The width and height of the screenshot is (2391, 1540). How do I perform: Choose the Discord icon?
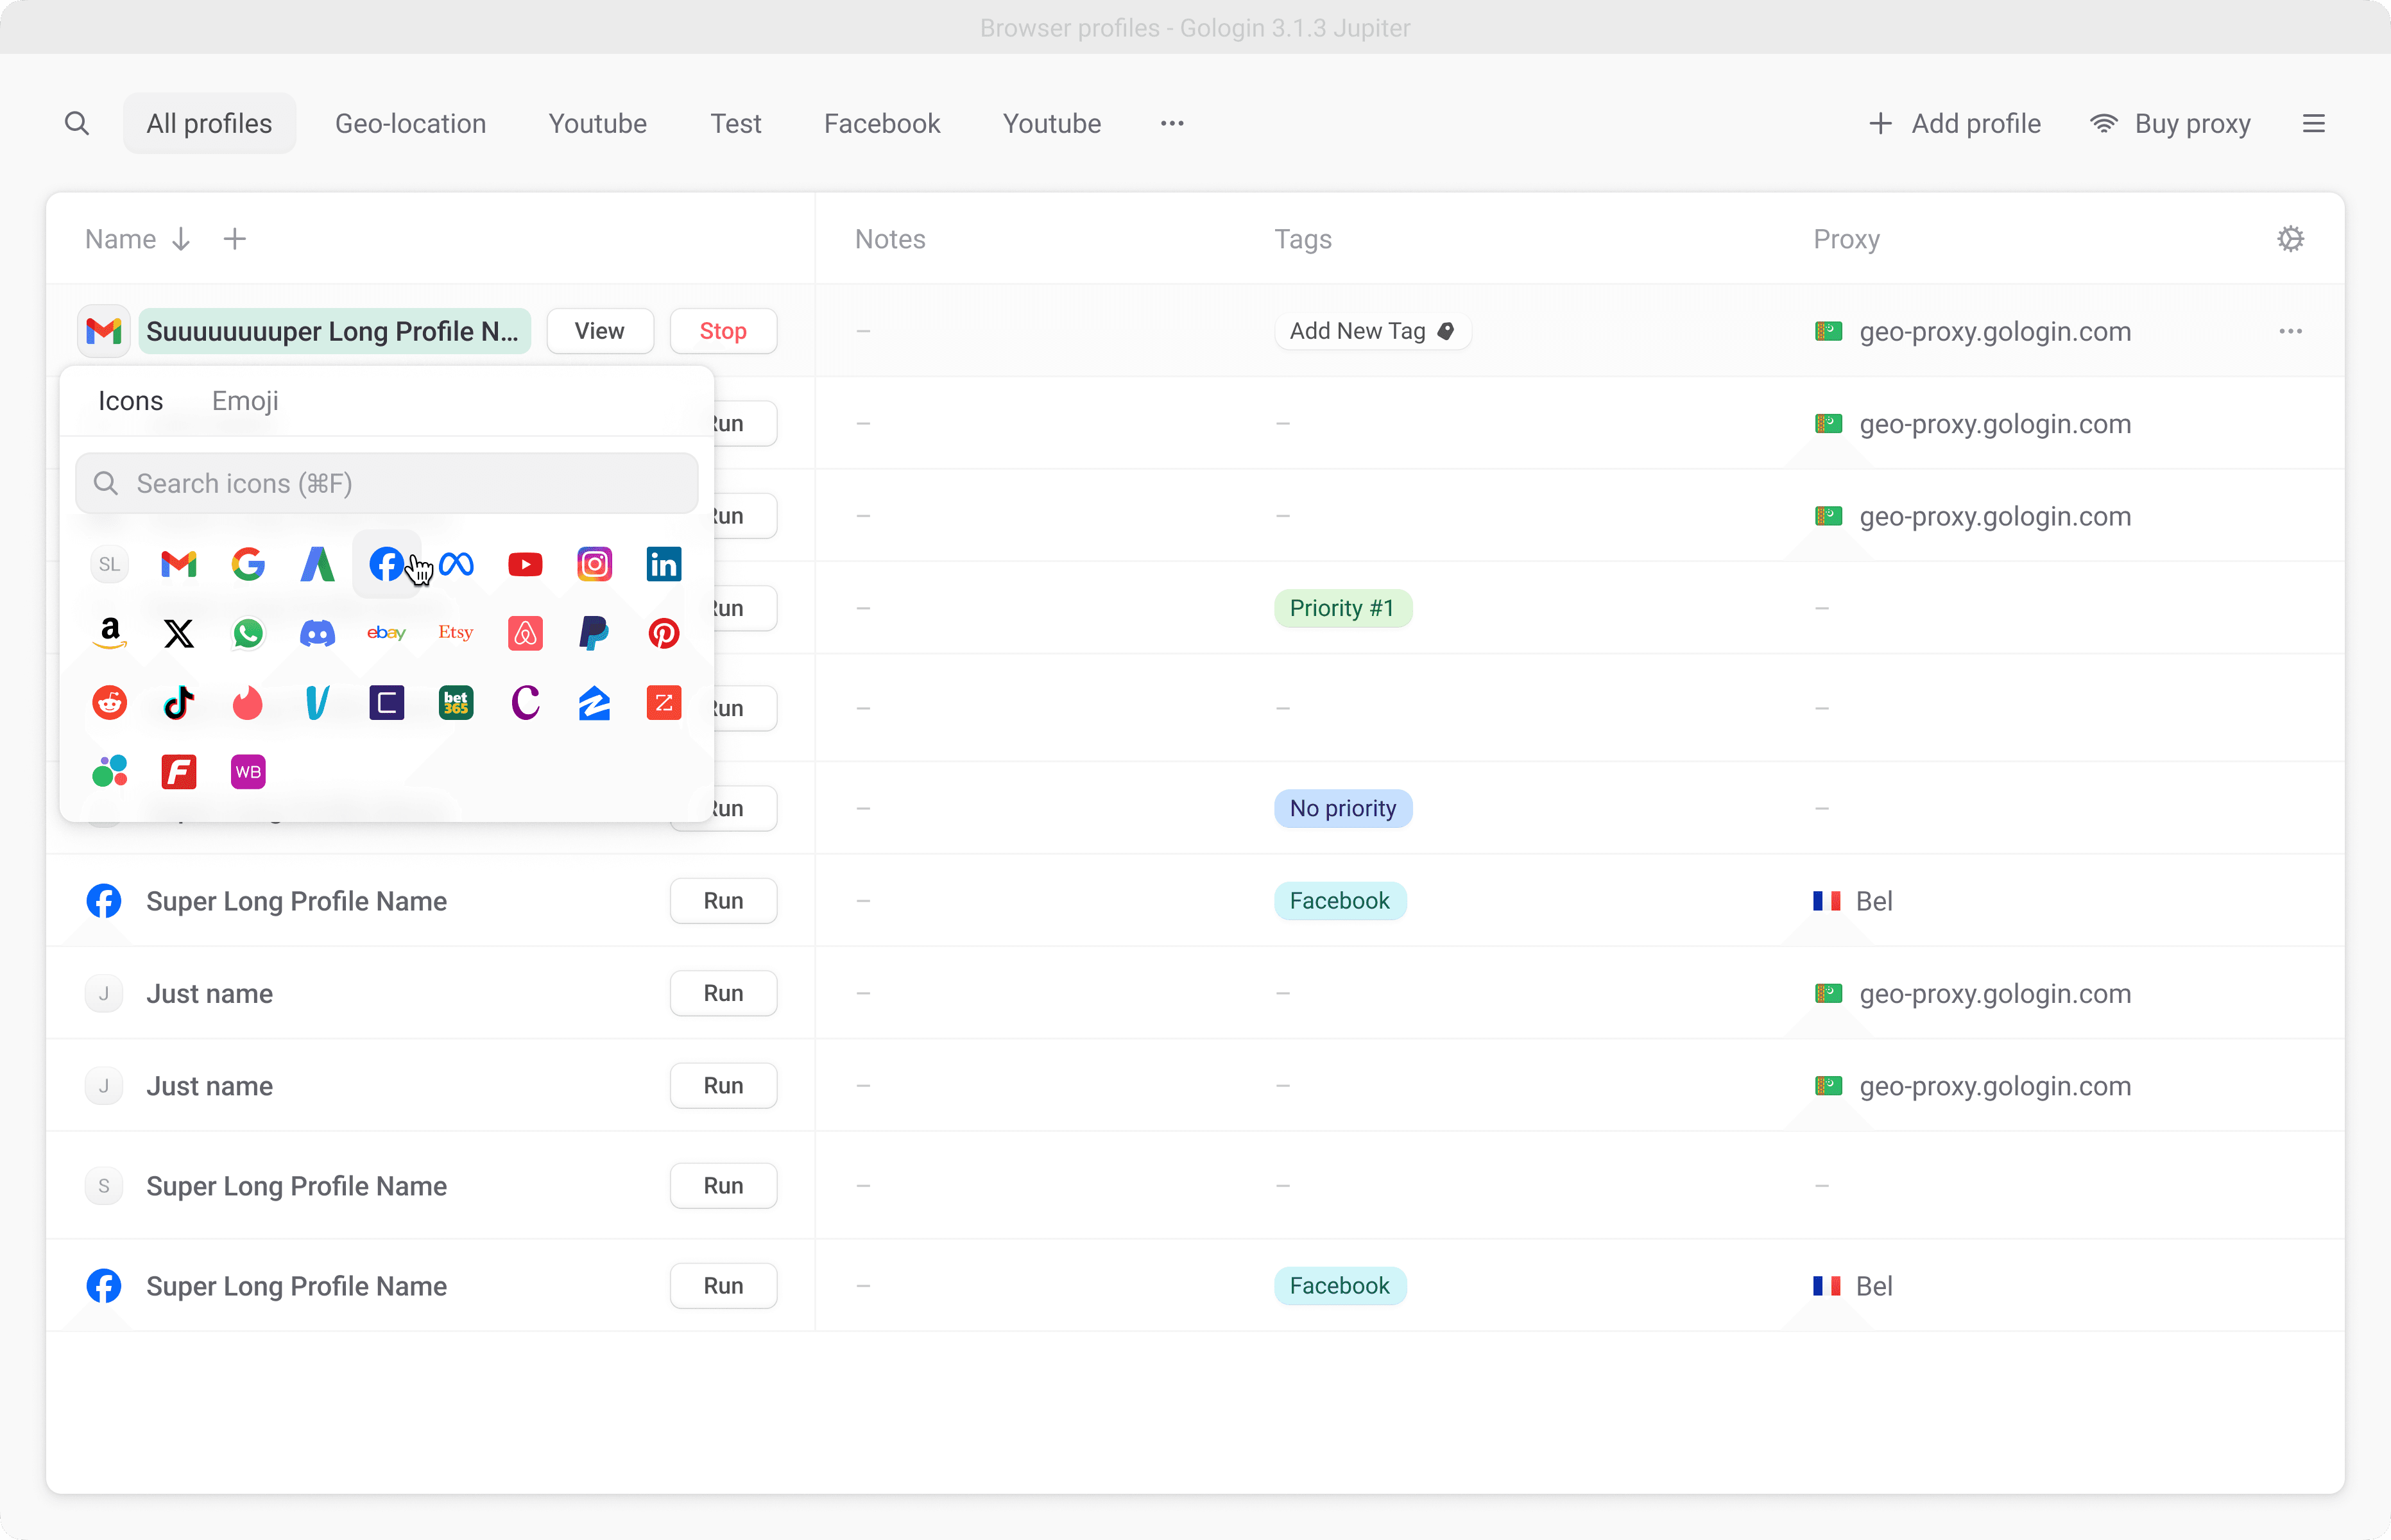pyautogui.click(x=317, y=633)
